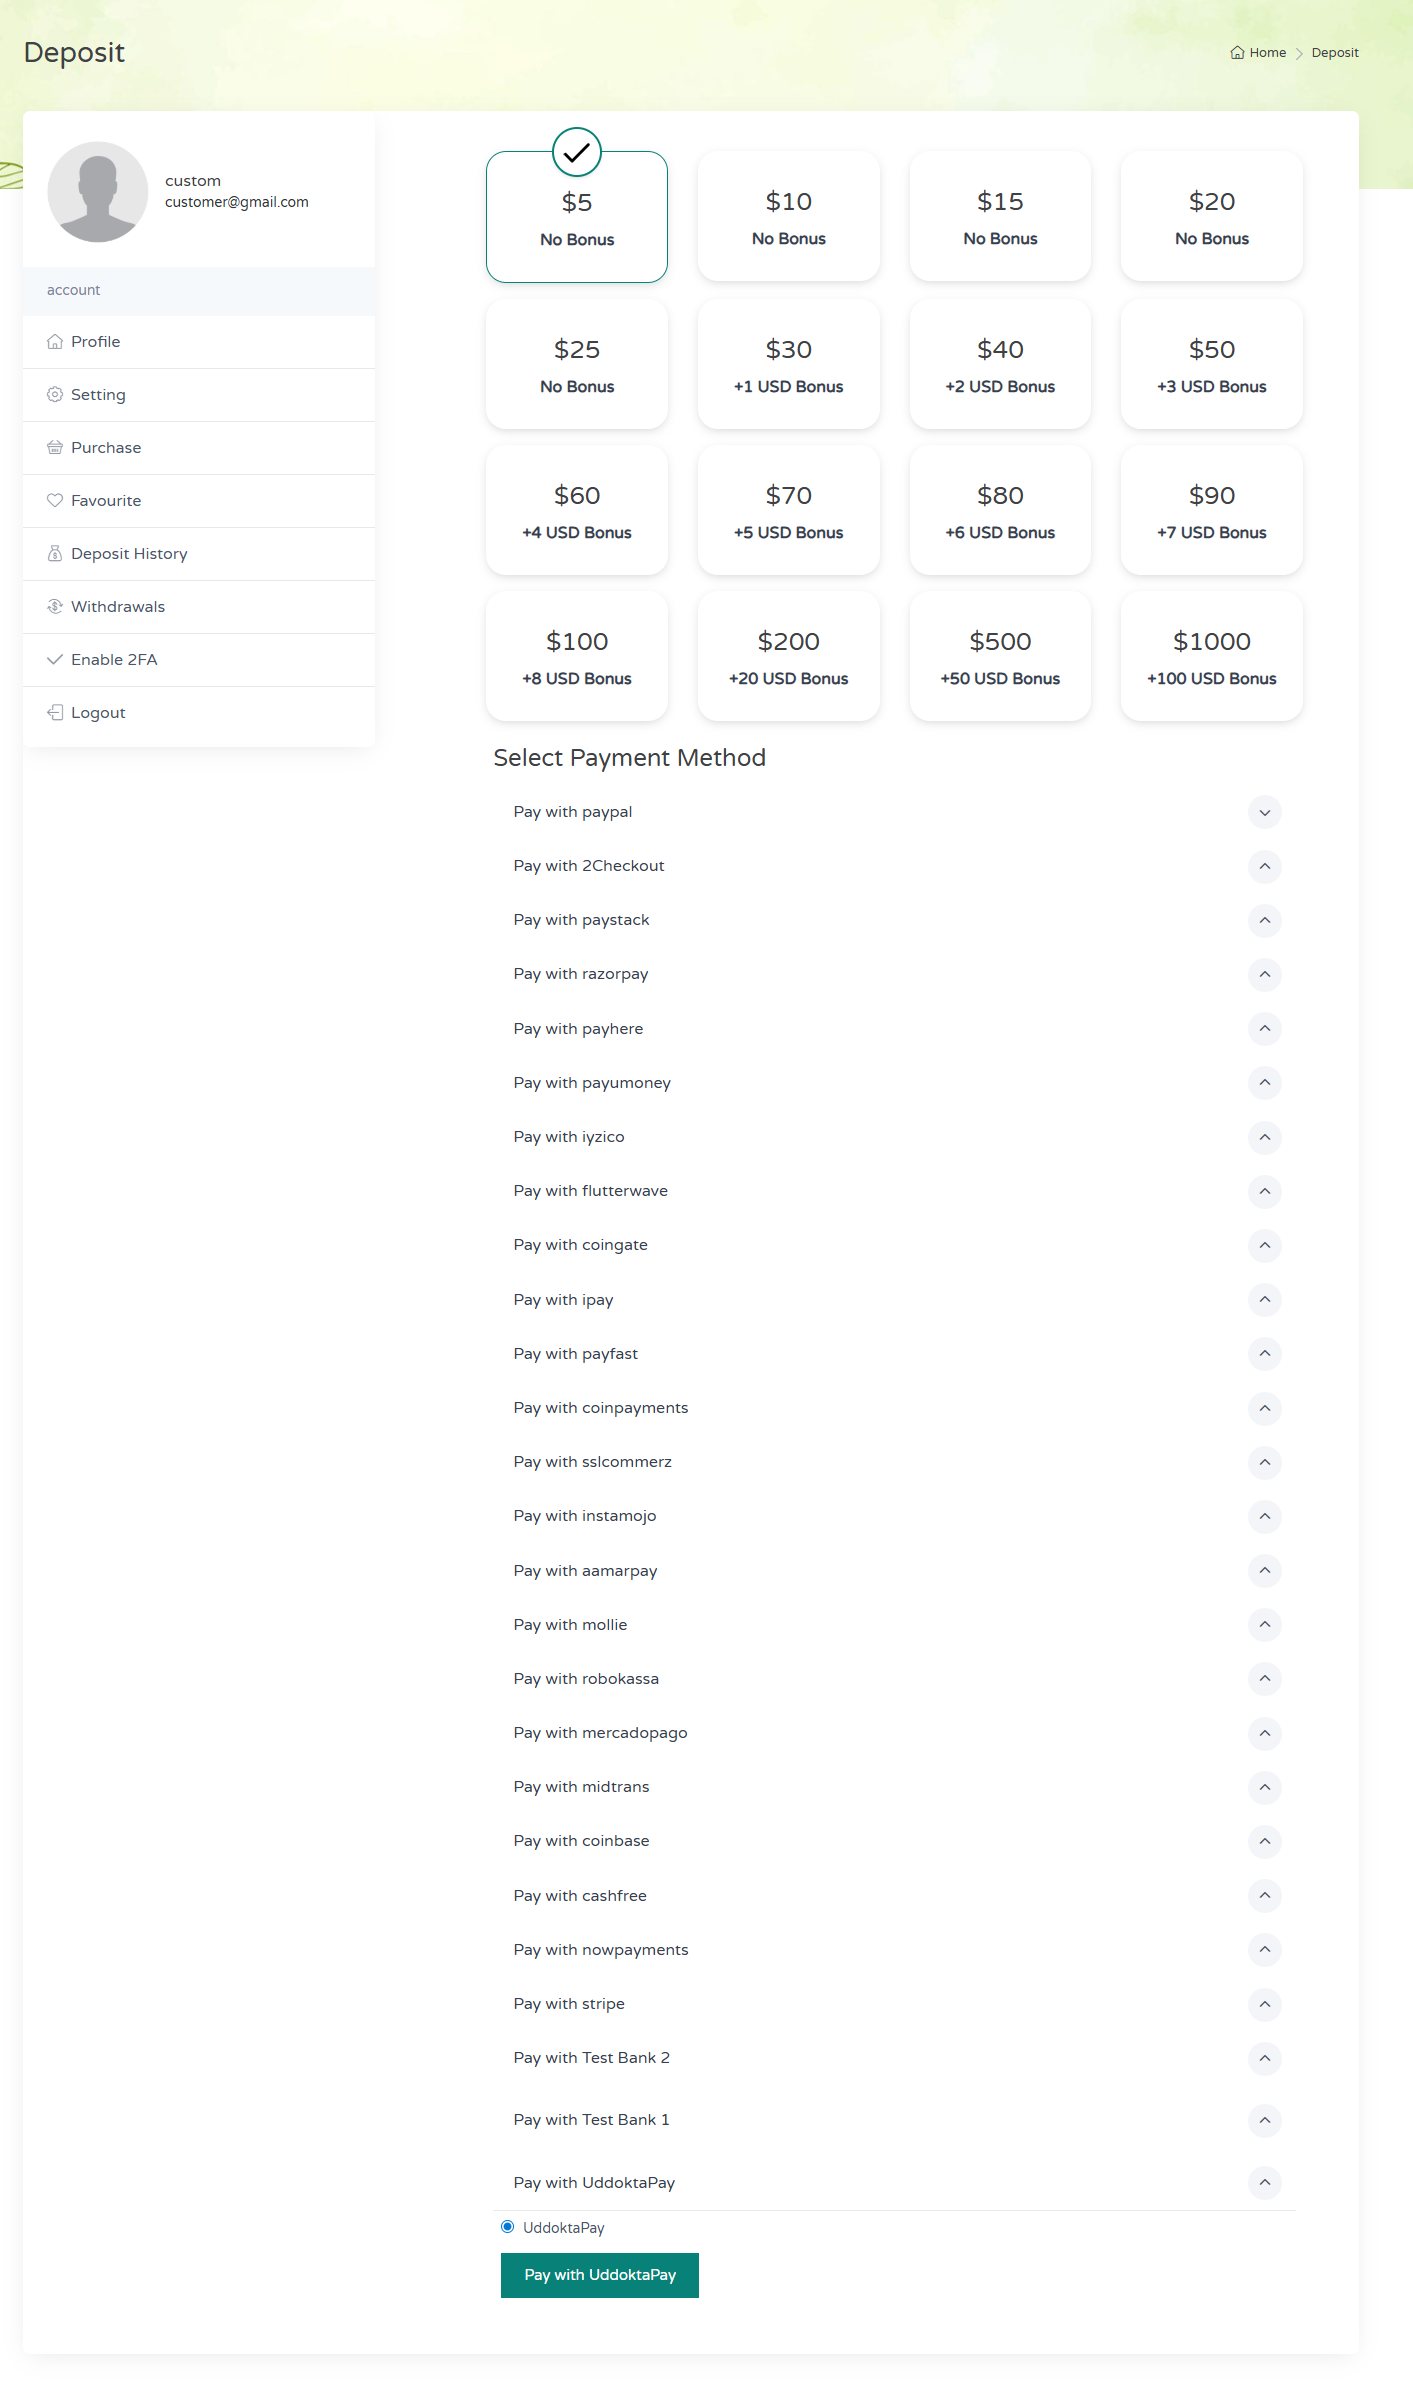
Task: Click the user avatar picture
Action: [98, 192]
